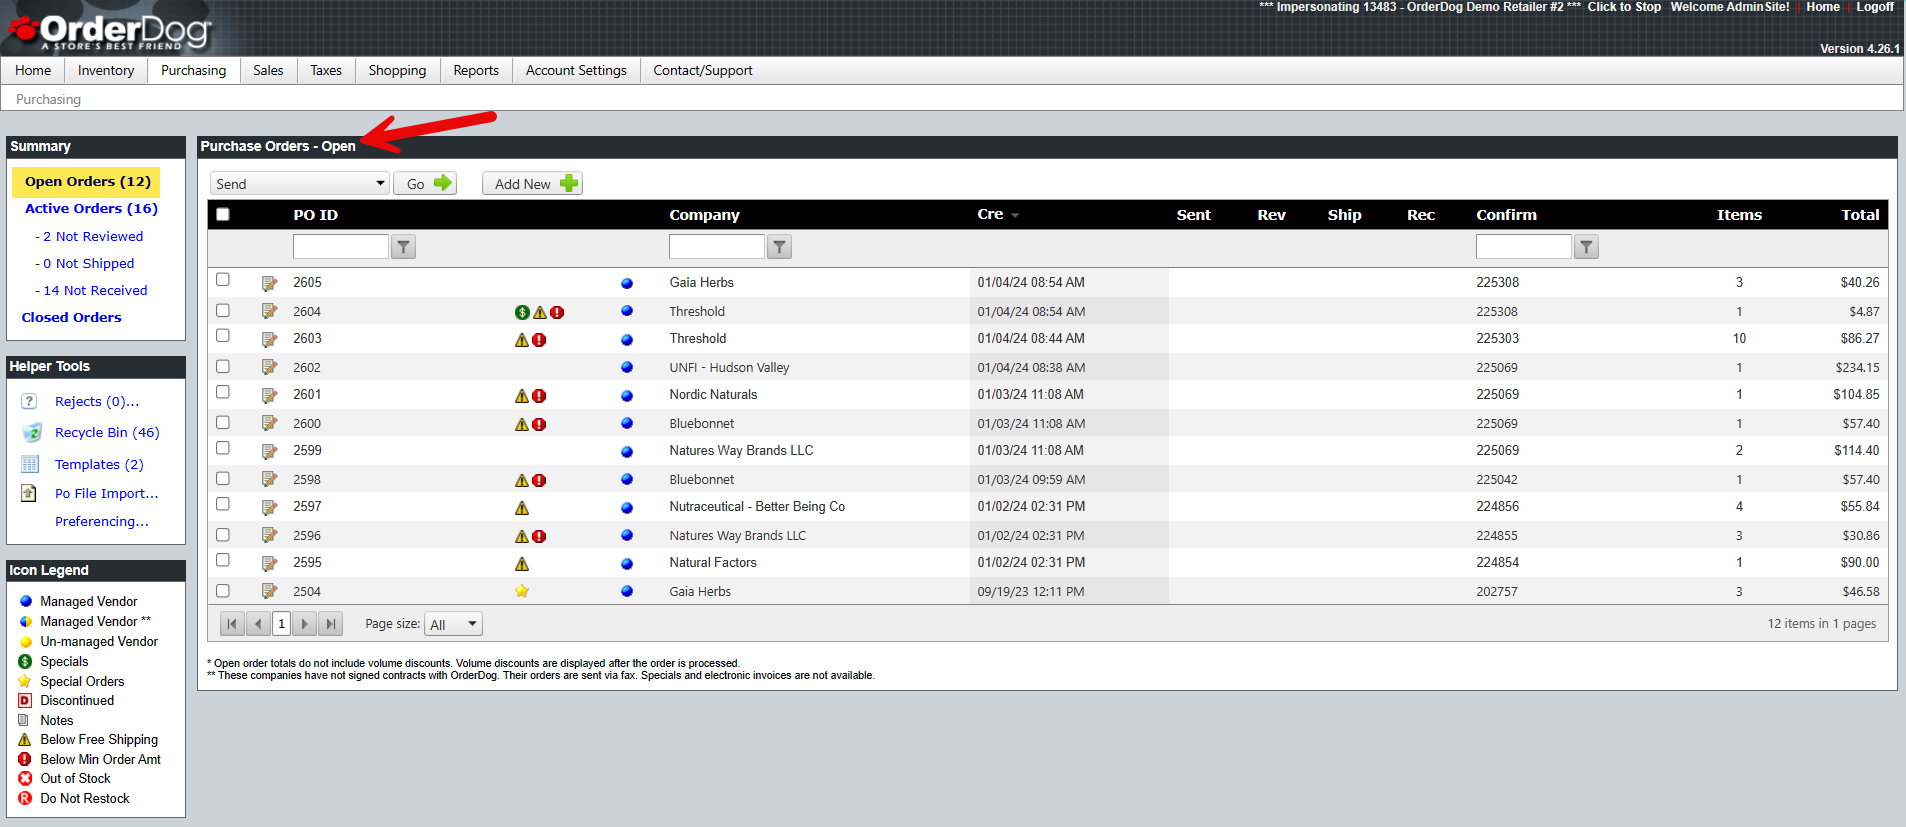Check the box for PO 2504

tap(223, 591)
